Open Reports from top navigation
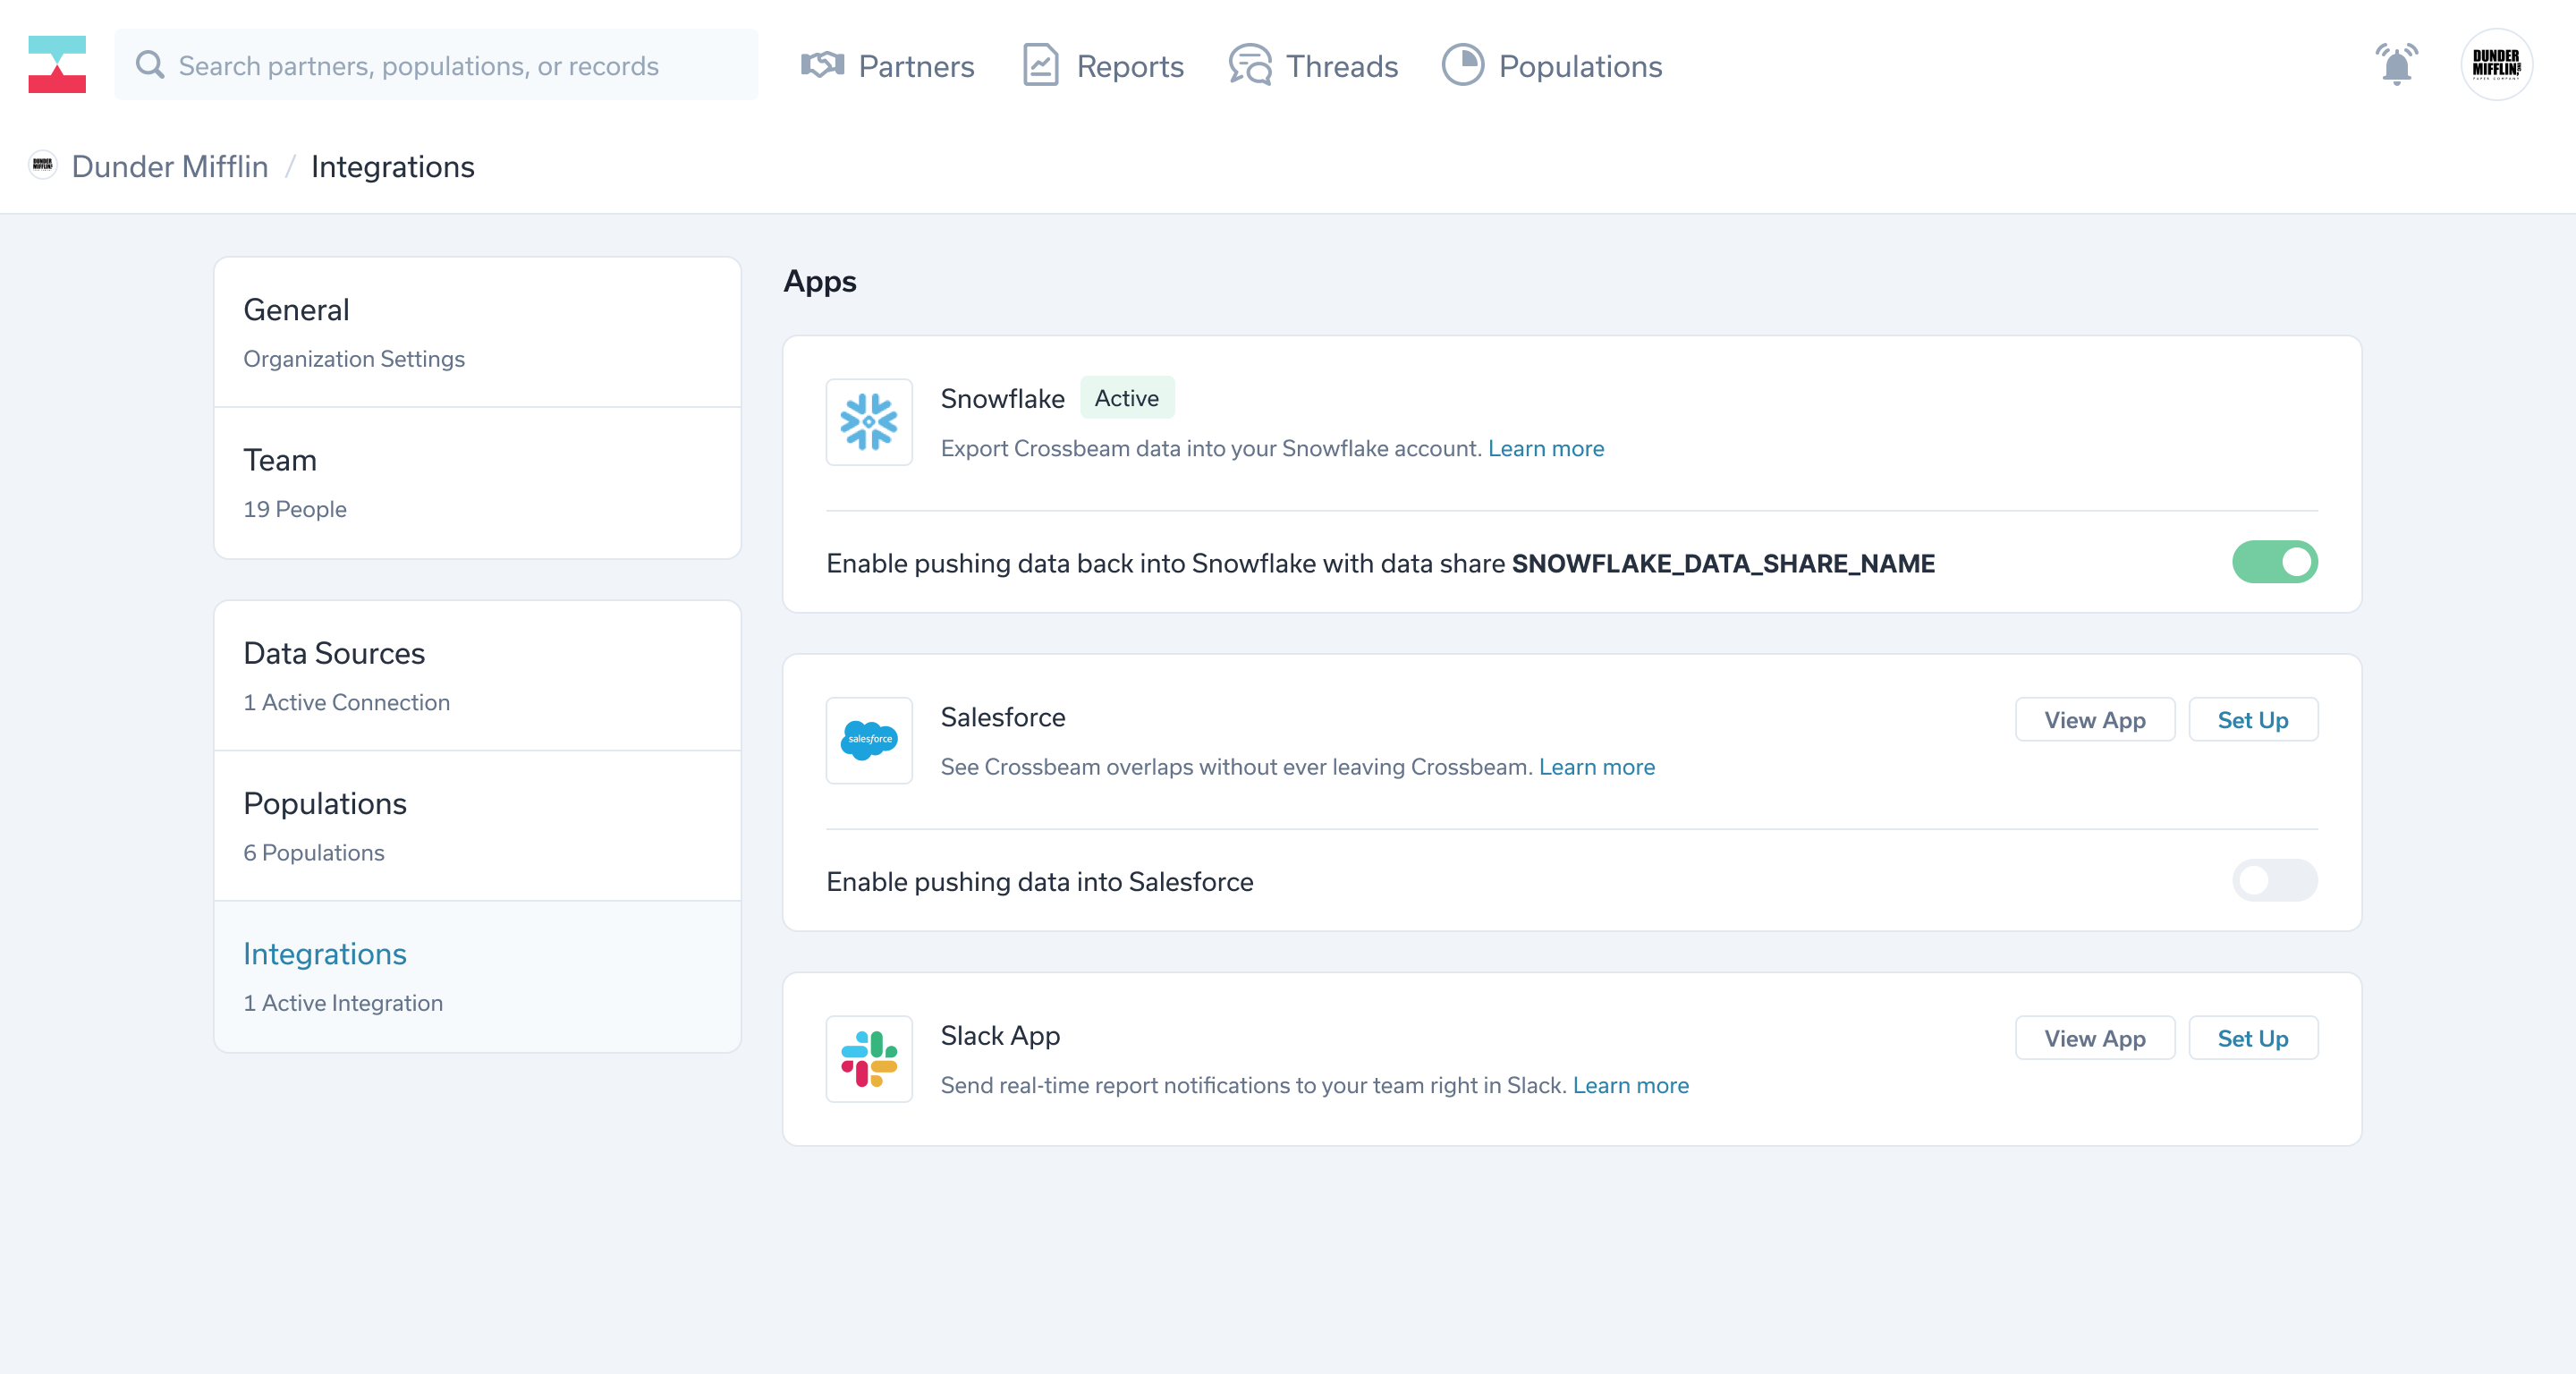 (x=1103, y=66)
